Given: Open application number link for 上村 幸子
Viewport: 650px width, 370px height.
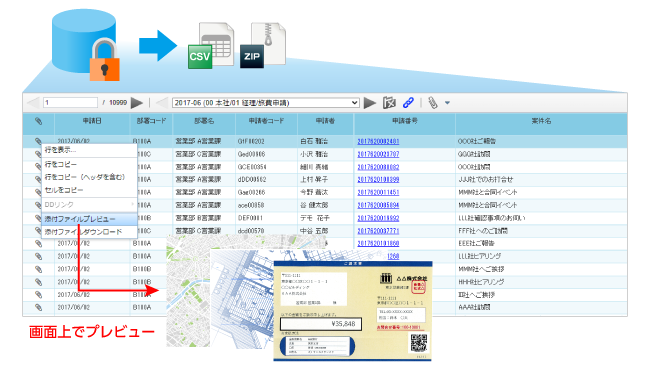Looking at the screenshot, I should [378, 180].
